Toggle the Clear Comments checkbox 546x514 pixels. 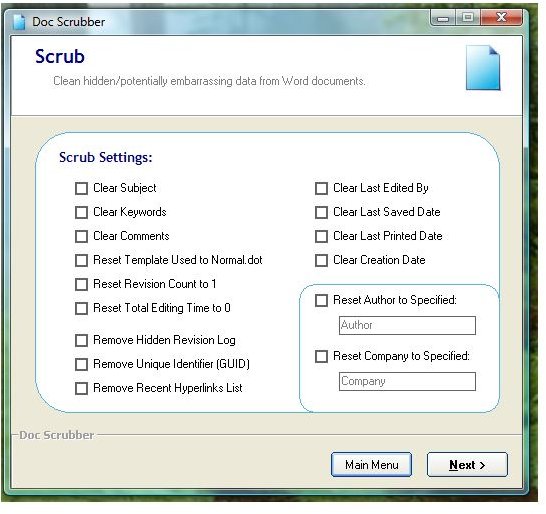pyautogui.click(x=81, y=236)
